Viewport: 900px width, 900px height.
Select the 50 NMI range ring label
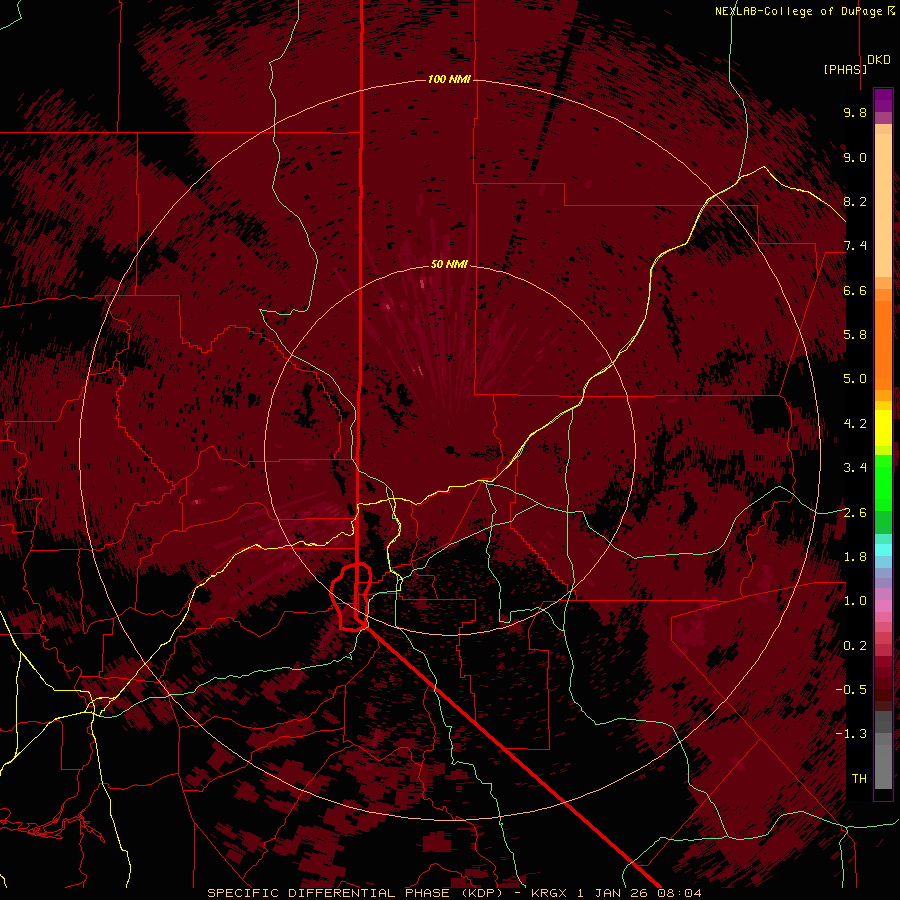point(449,264)
